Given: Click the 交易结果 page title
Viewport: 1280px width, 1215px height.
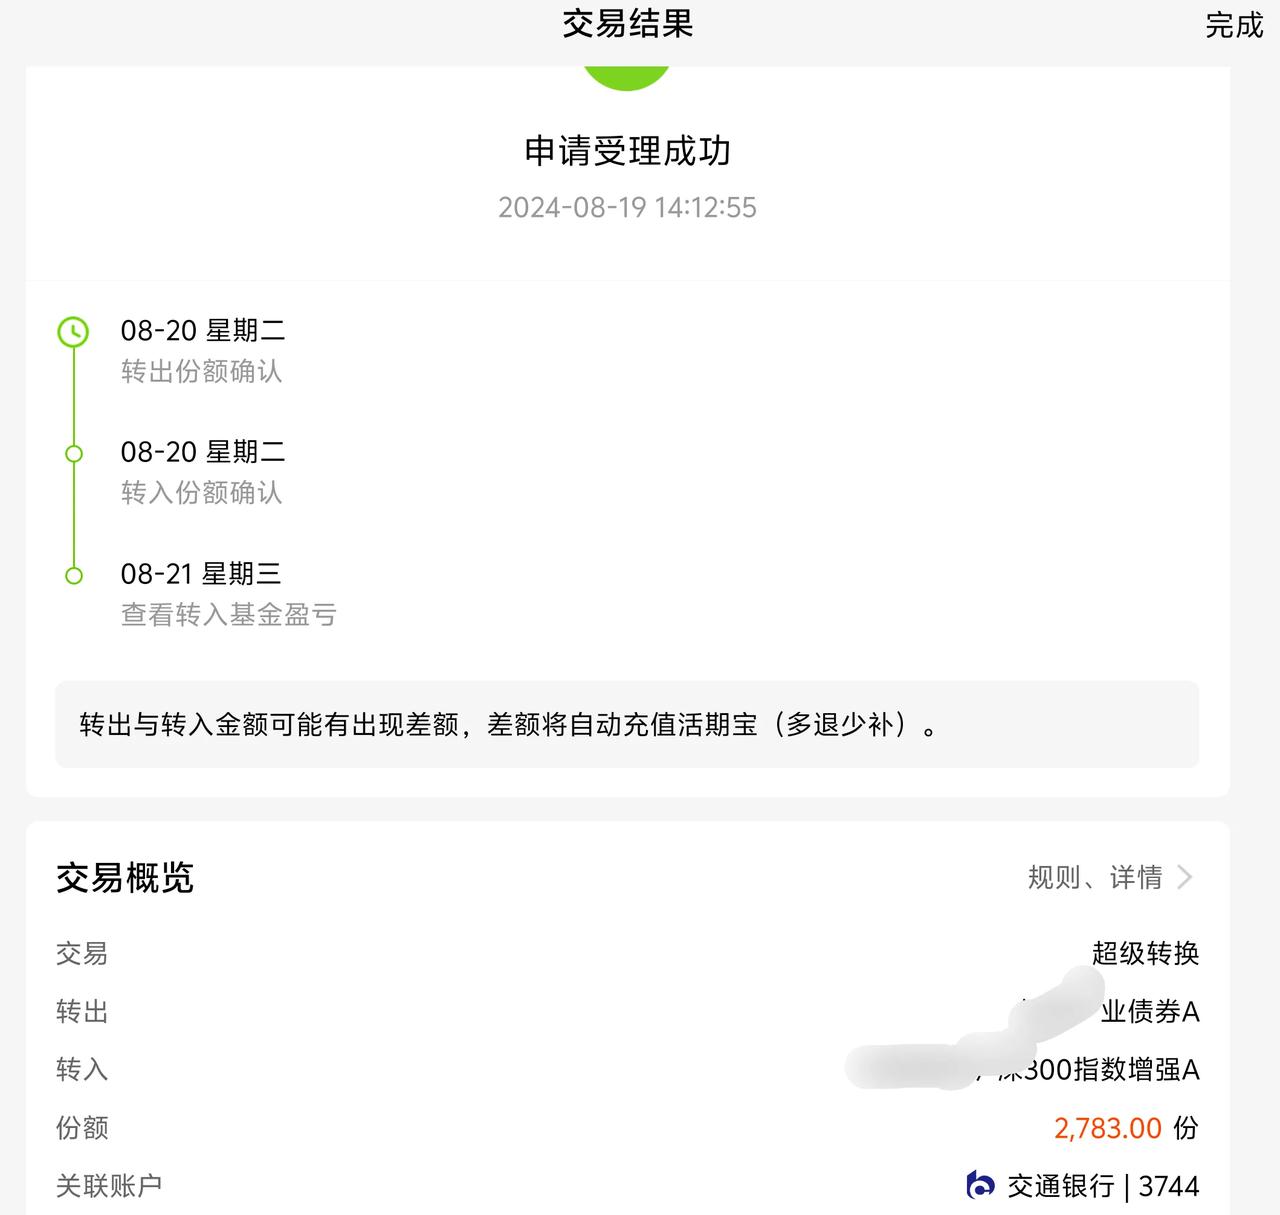Looking at the screenshot, I should (x=627, y=24).
